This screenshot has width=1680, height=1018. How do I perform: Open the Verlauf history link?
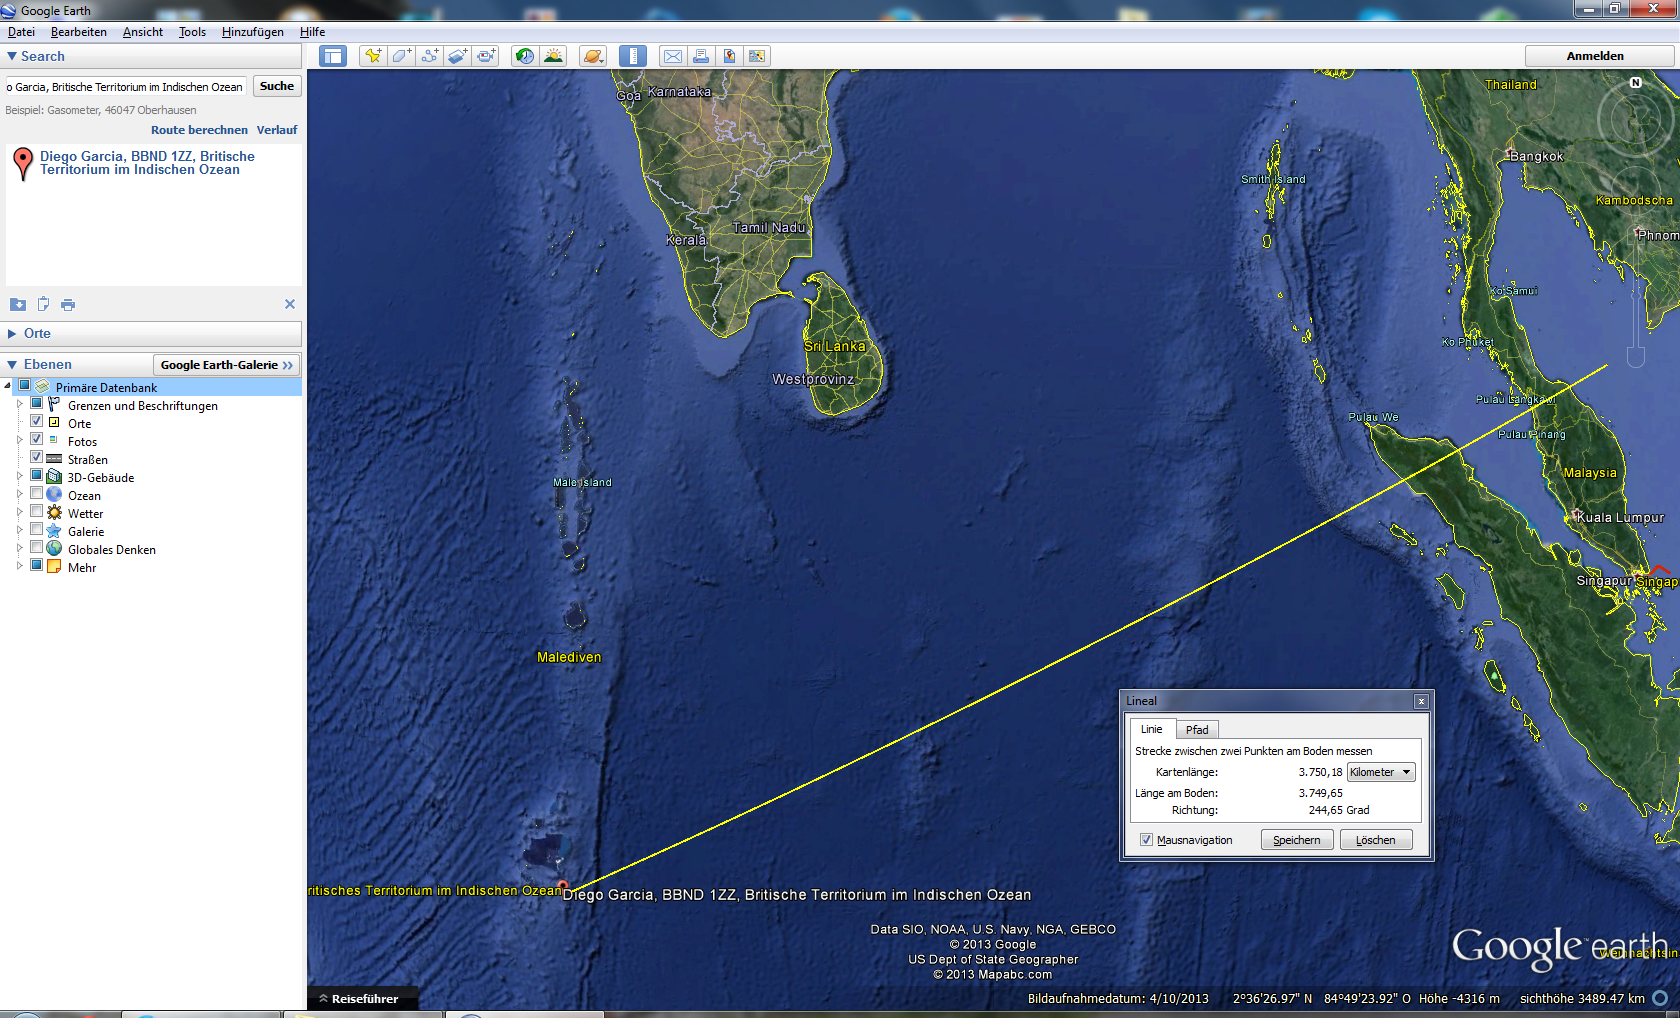tap(277, 130)
